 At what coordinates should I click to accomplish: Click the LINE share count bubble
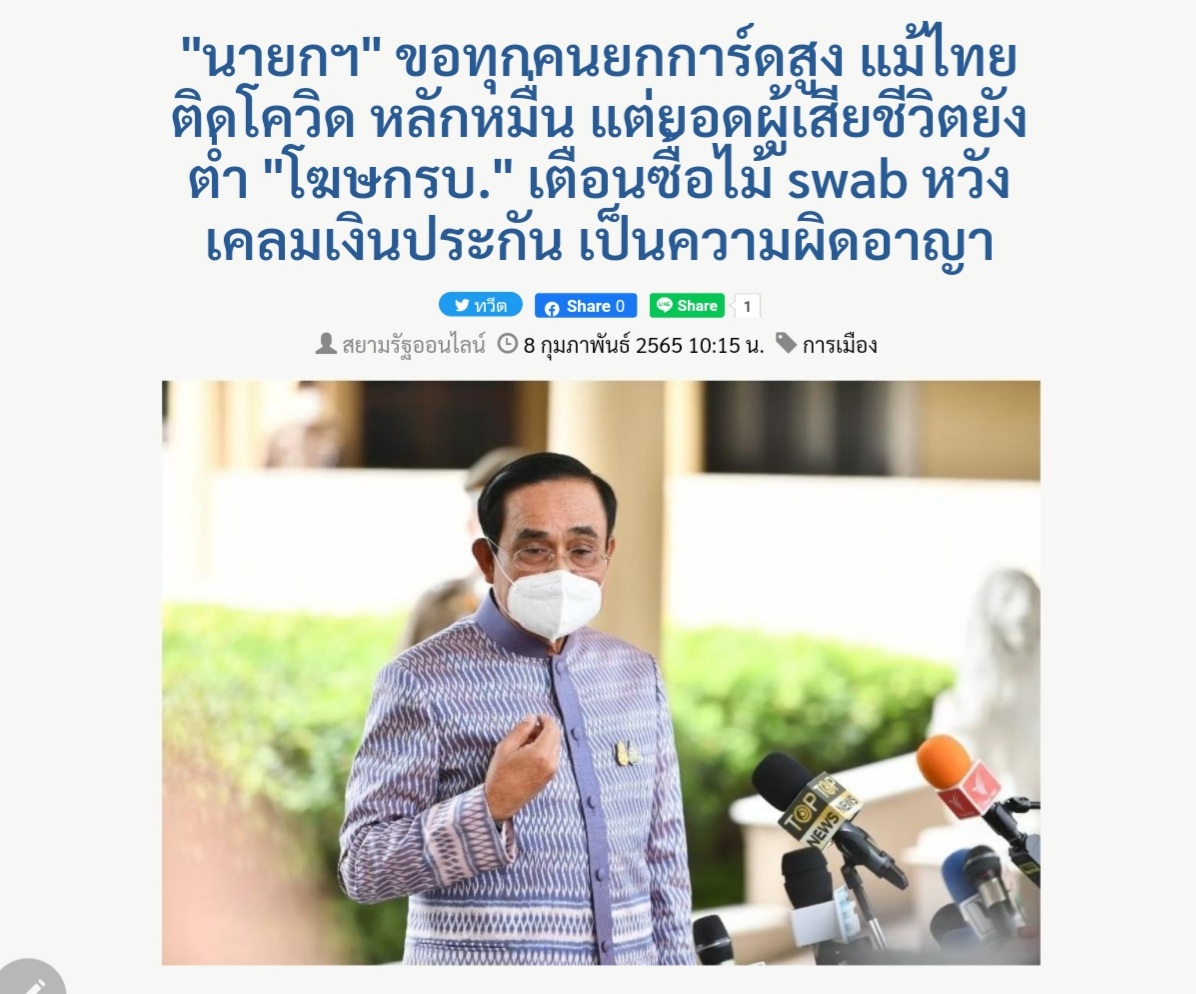(747, 306)
